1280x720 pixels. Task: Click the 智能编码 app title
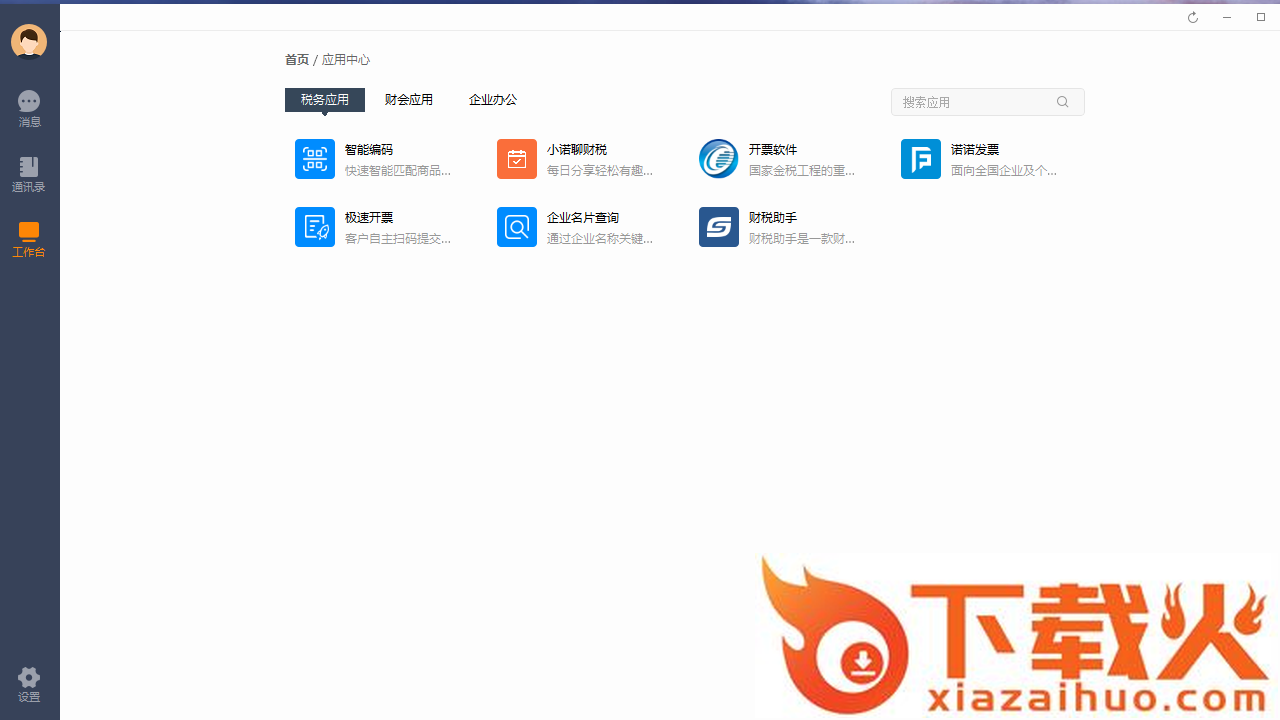point(369,150)
